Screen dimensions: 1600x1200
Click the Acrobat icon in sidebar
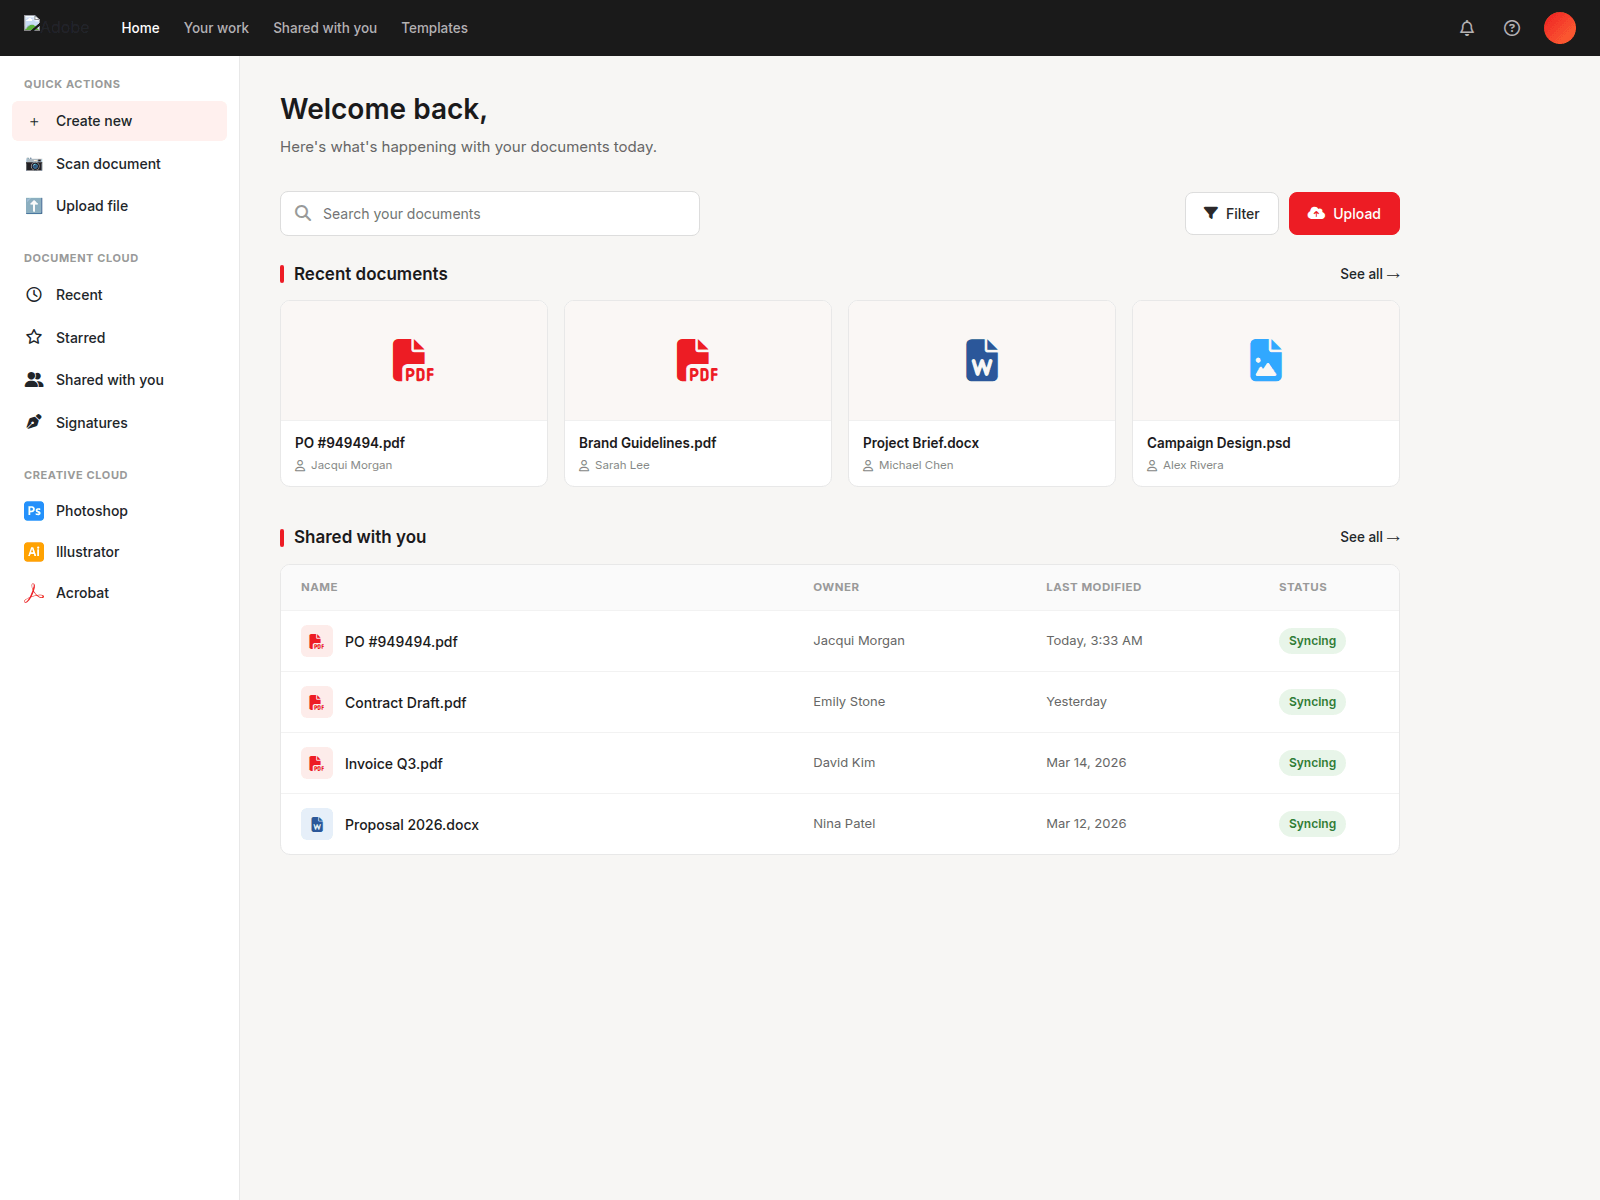point(34,593)
